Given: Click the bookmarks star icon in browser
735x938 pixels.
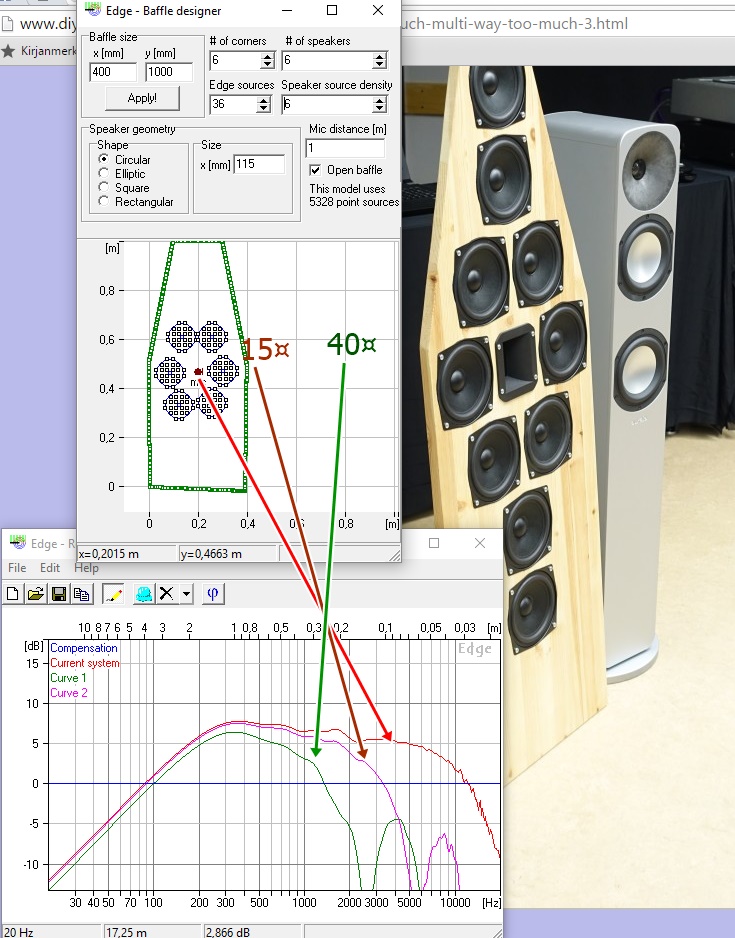Looking at the screenshot, I should [x=8, y=51].
